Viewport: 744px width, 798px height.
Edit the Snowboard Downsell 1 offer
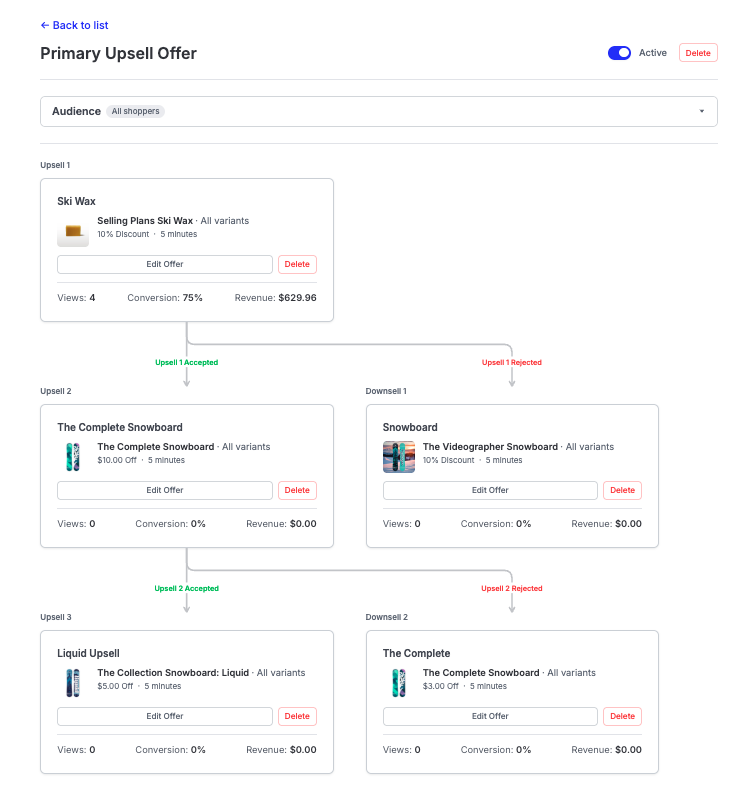point(490,490)
